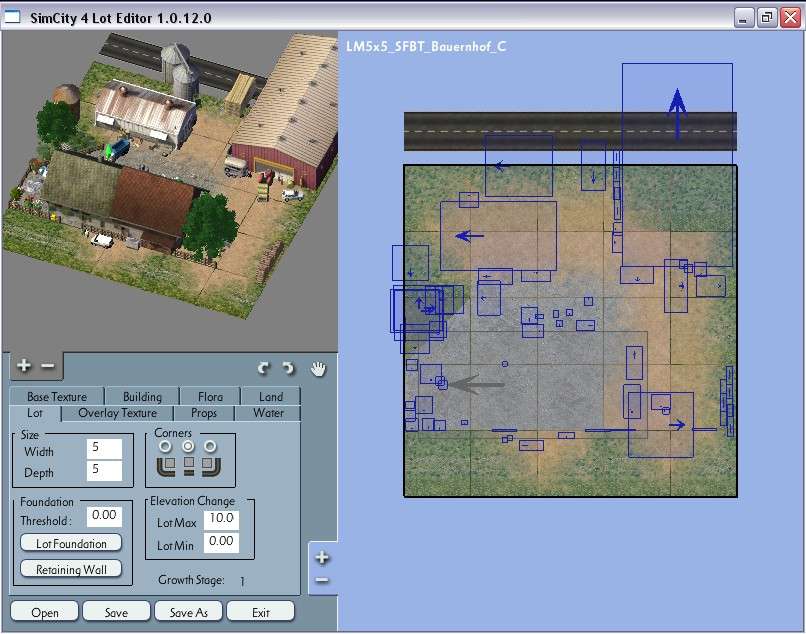This screenshot has width=806, height=634.
Task: Click the Width input field
Action: tap(104, 449)
